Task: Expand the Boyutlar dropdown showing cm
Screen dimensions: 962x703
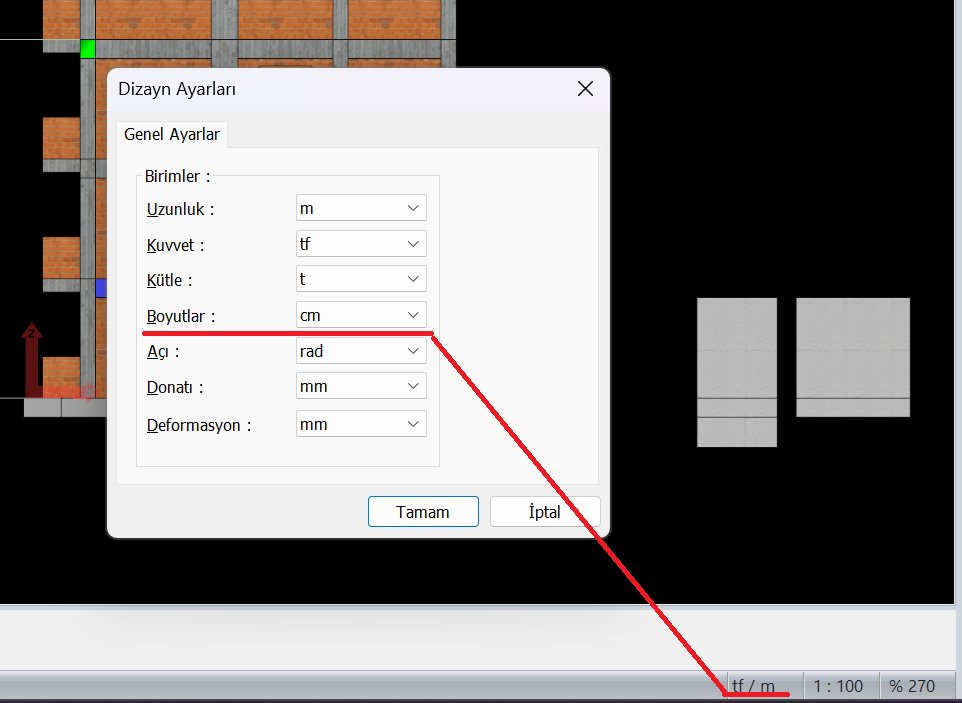Action: [x=361, y=315]
